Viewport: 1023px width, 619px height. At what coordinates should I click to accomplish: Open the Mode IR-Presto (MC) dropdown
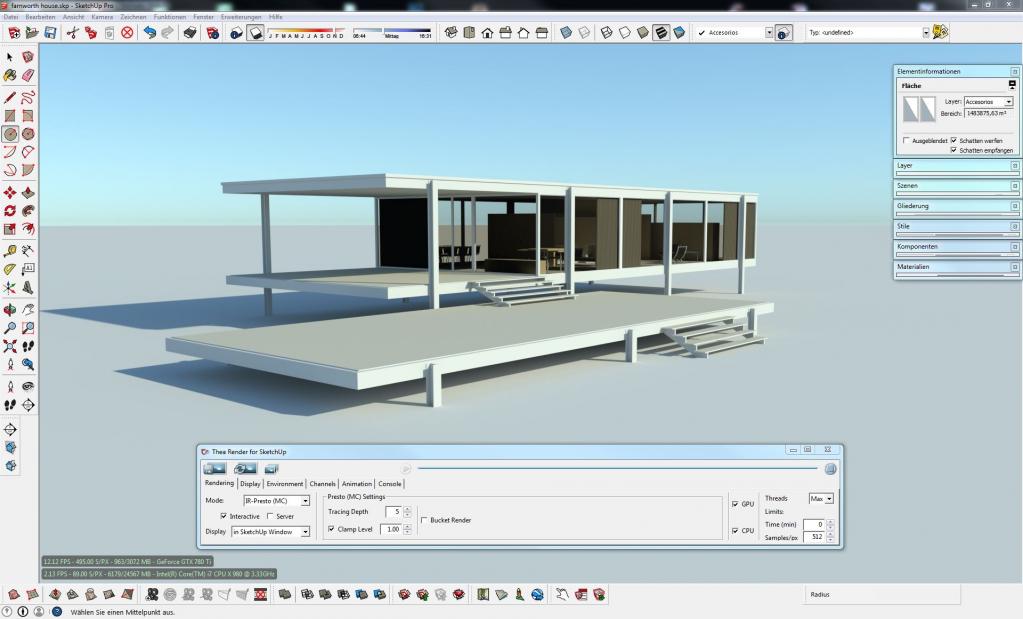tap(277, 501)
